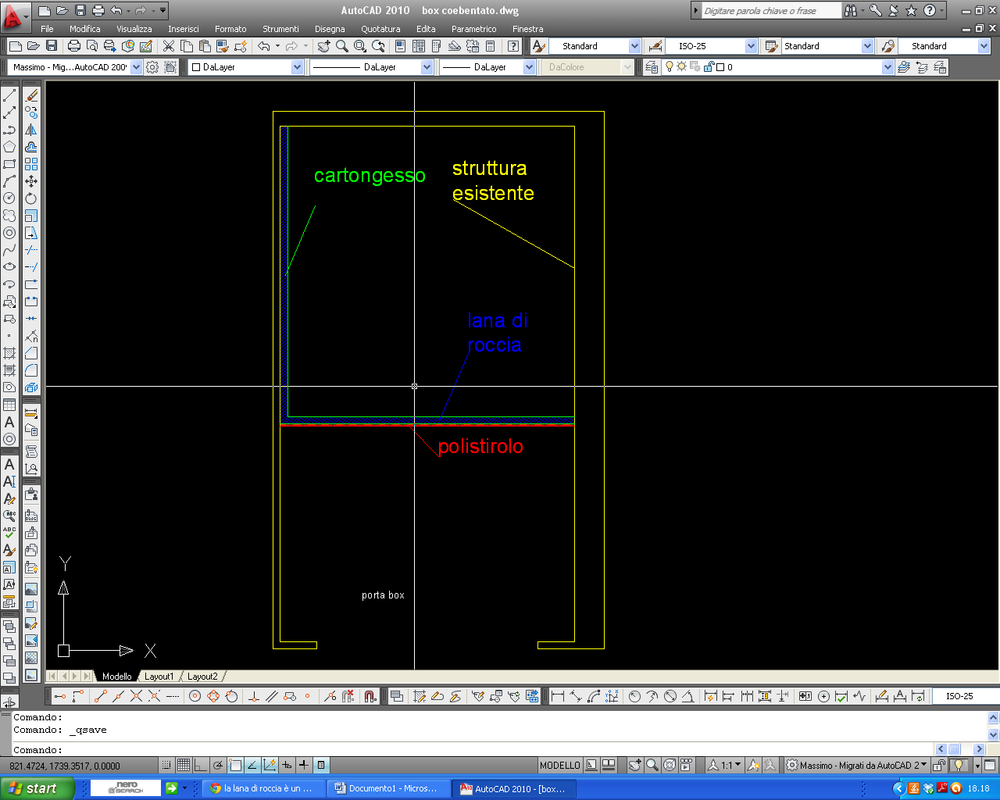Screen dimensions: 1000x800
Task: Toggle Object Snap in status bar
Action: point(235,765)
